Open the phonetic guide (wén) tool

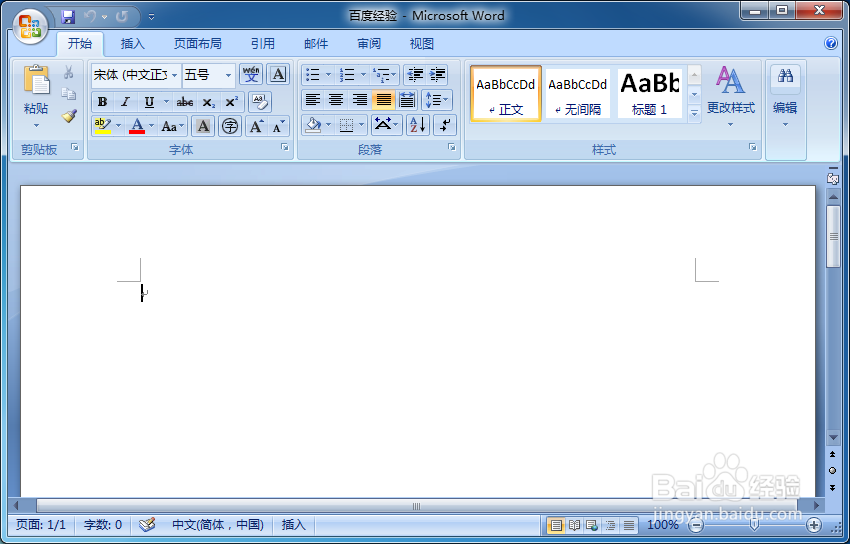tap(251, 74)
